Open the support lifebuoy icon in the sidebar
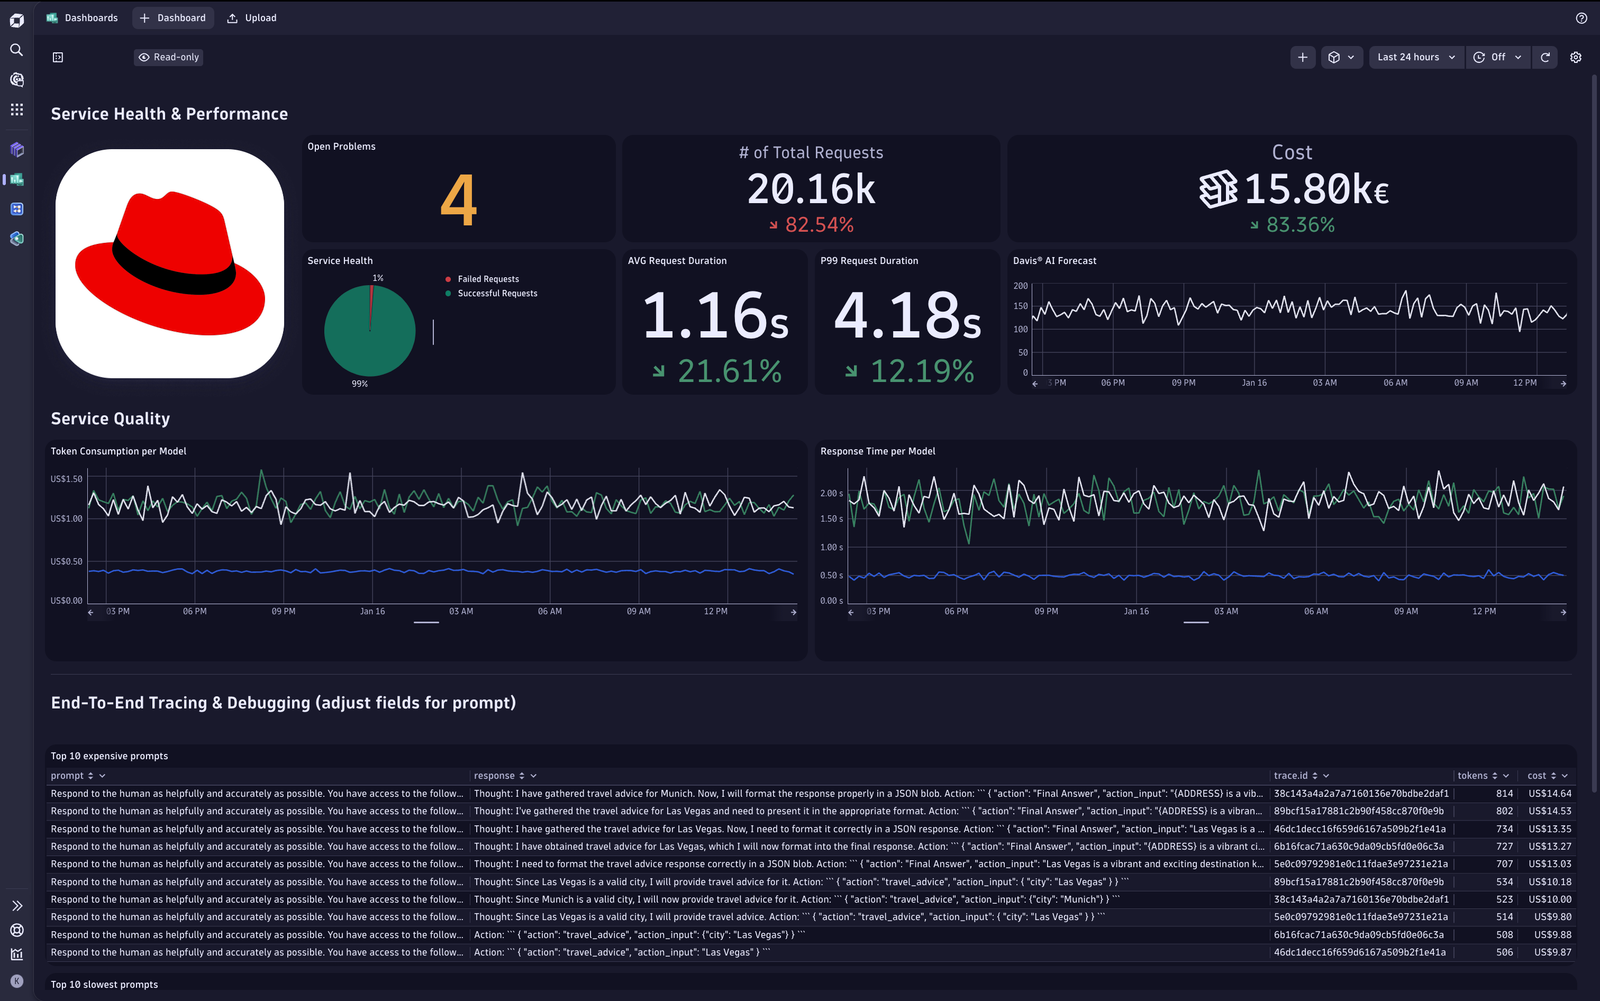This screenshot has width=1600, height=1001. [17, 930]
